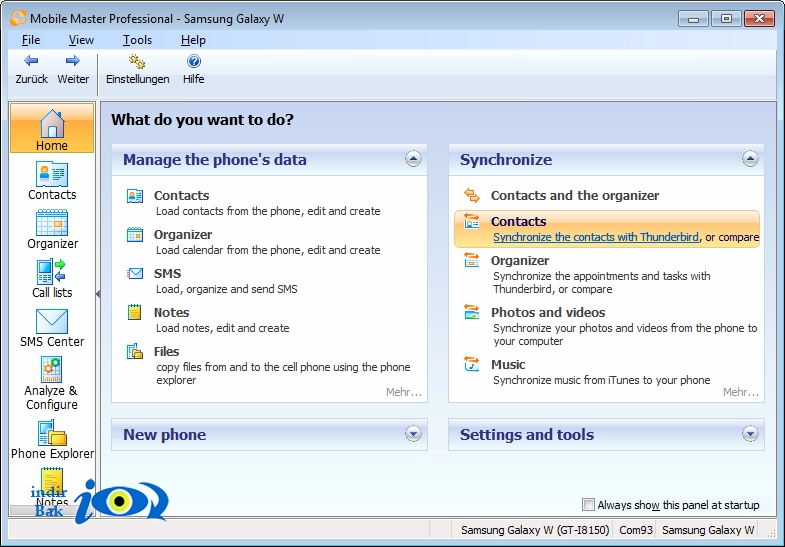This screenshot has width=785, height=547.
Task: Open Contacts in the left sidebar
Action: click(52, 181)
